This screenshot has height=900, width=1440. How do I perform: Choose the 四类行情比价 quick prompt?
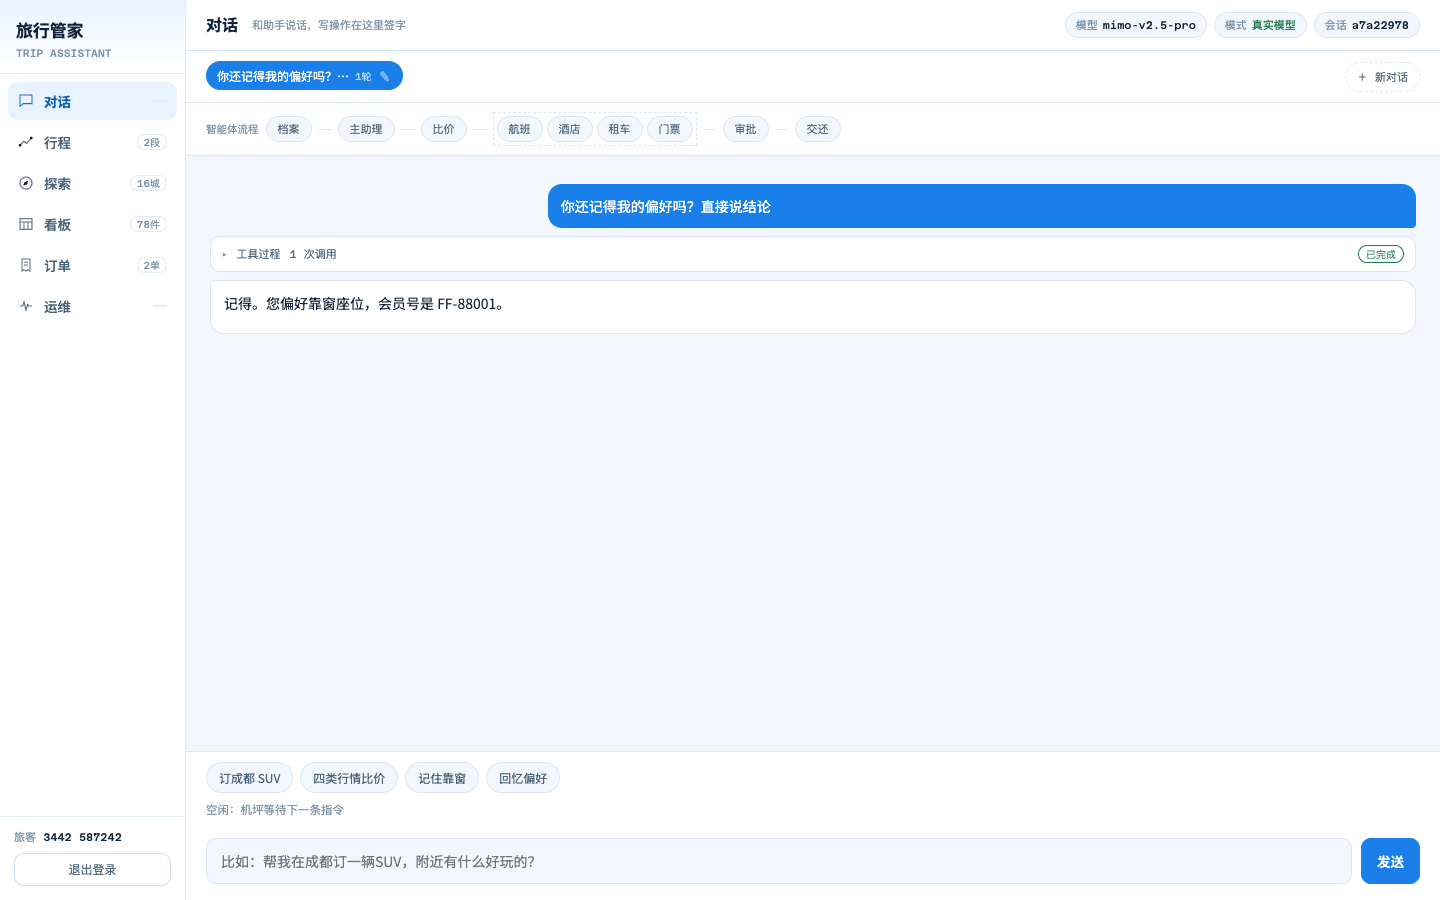pos(349,778)
